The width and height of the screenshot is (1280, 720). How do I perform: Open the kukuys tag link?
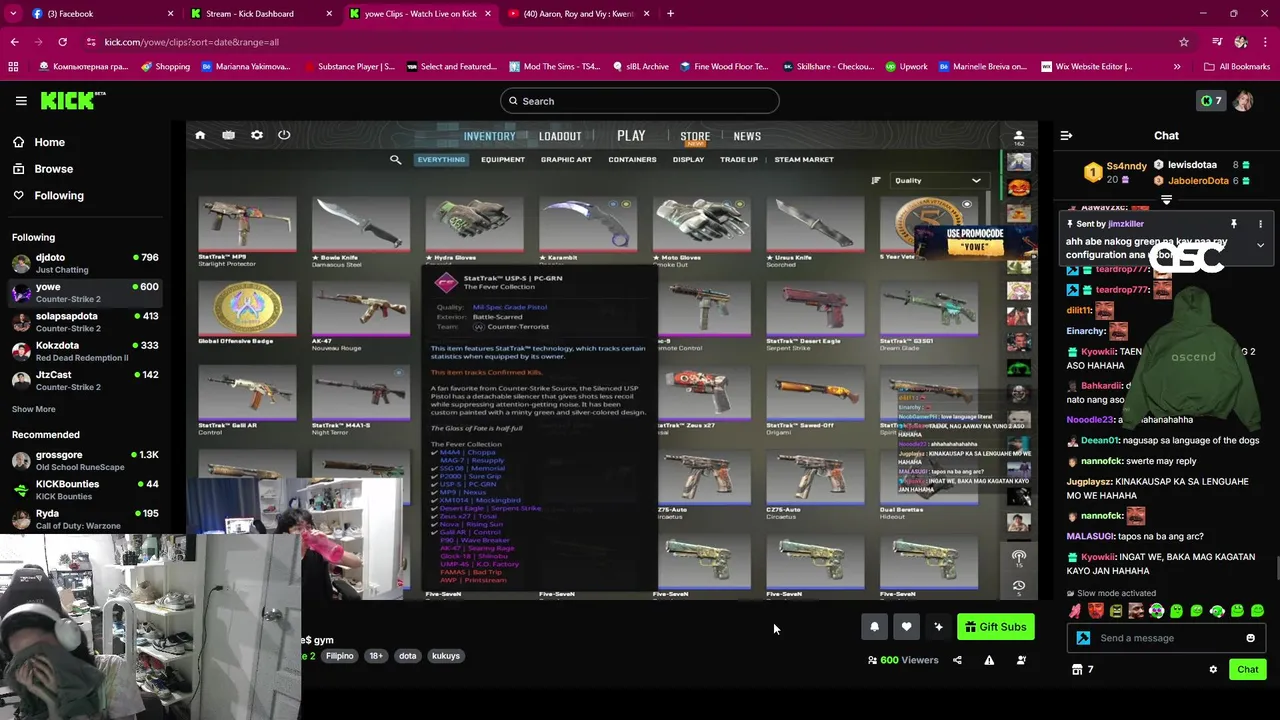446,656
